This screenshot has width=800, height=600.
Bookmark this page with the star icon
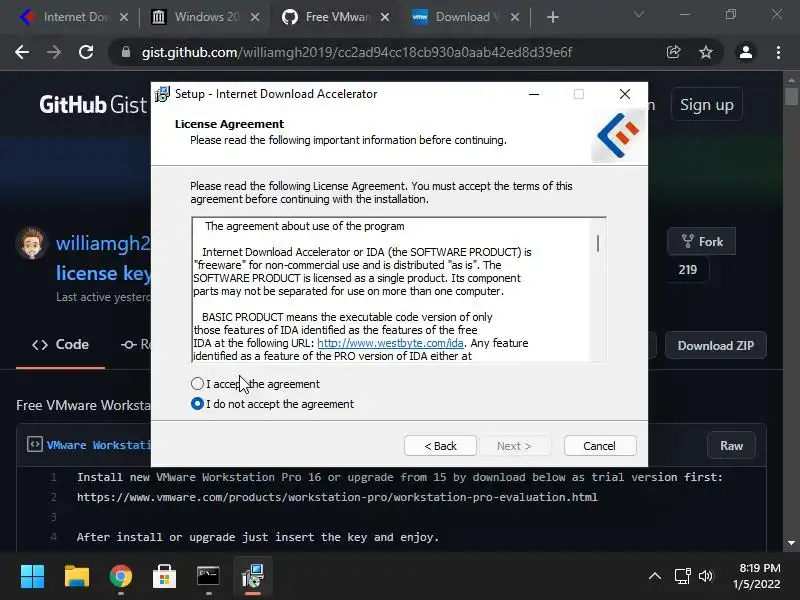[x=706, y=52]
